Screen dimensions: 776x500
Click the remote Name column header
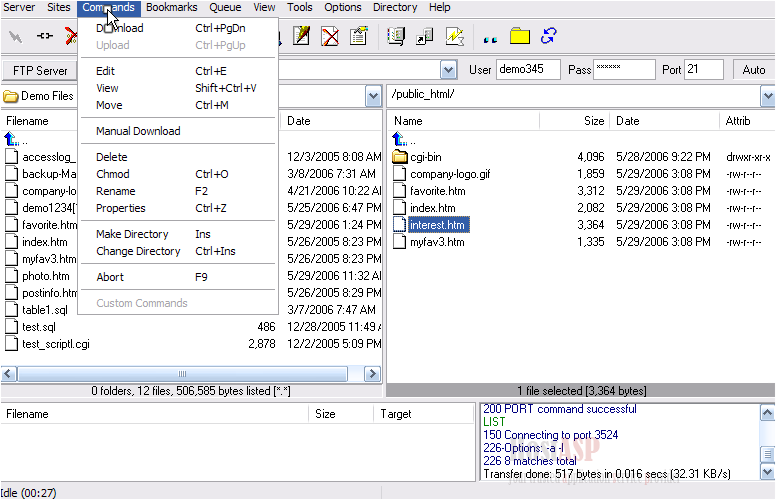point(462,121)
